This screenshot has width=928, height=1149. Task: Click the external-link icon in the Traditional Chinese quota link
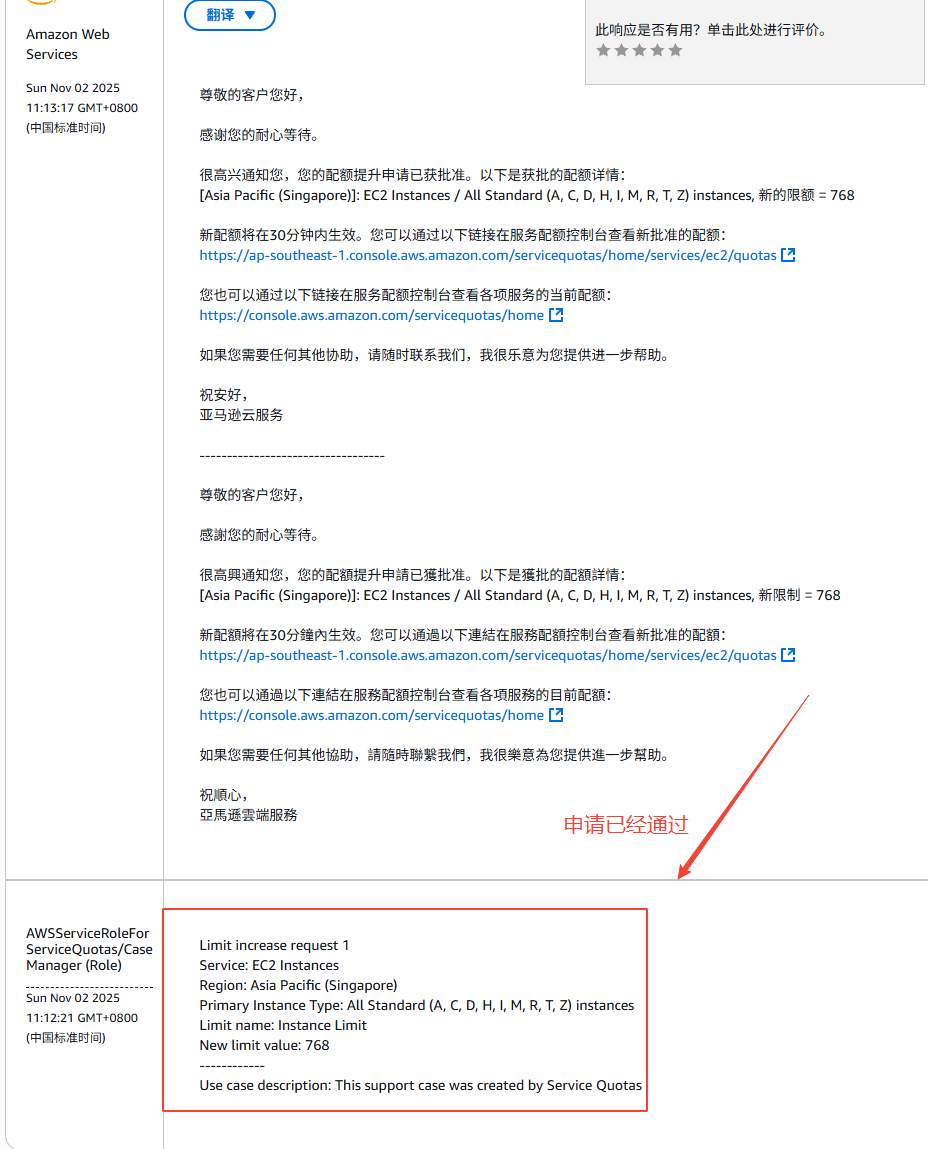click(x=788, y=654)
